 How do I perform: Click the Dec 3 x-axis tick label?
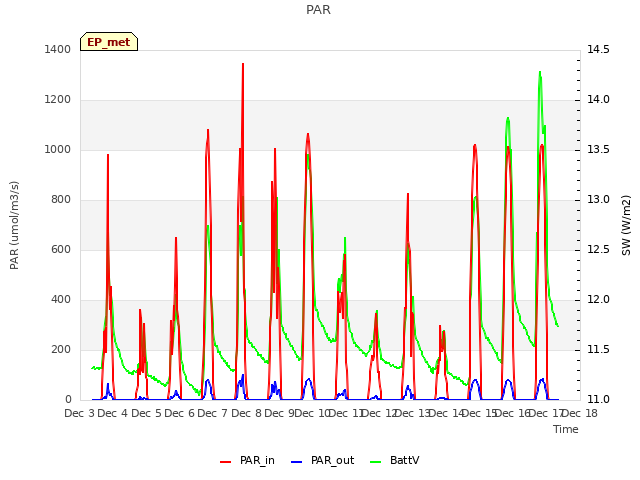(x=80, y=413)
